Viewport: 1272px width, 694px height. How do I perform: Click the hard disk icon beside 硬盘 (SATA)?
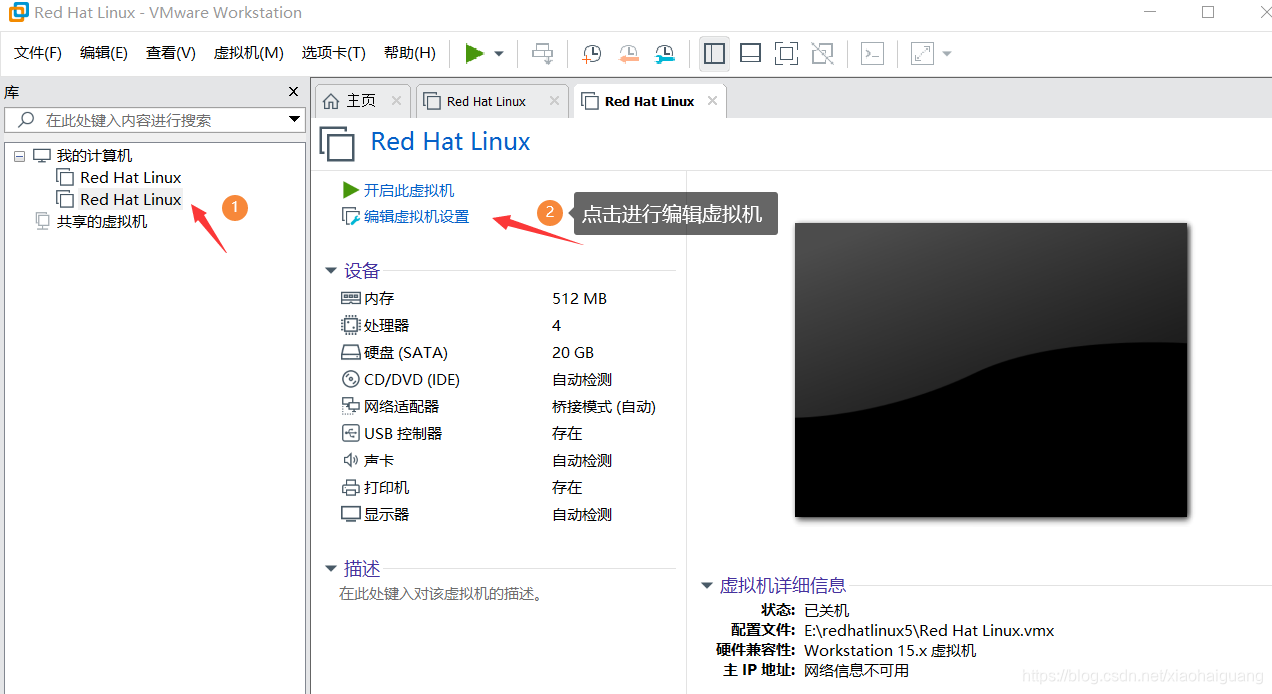350,352
